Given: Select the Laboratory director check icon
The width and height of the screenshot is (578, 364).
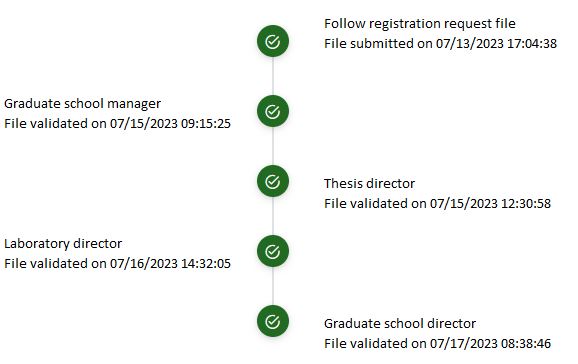Looking at the screenshot, I should (x=273, y=251).
